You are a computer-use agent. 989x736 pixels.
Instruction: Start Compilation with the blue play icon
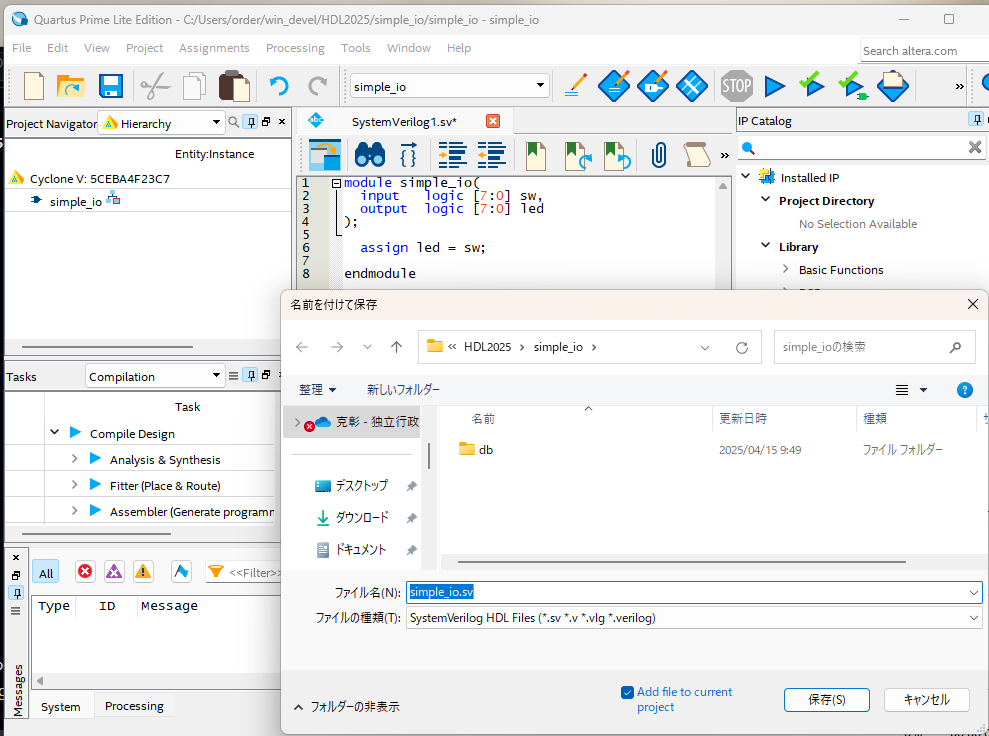click(x=775, y=86)
